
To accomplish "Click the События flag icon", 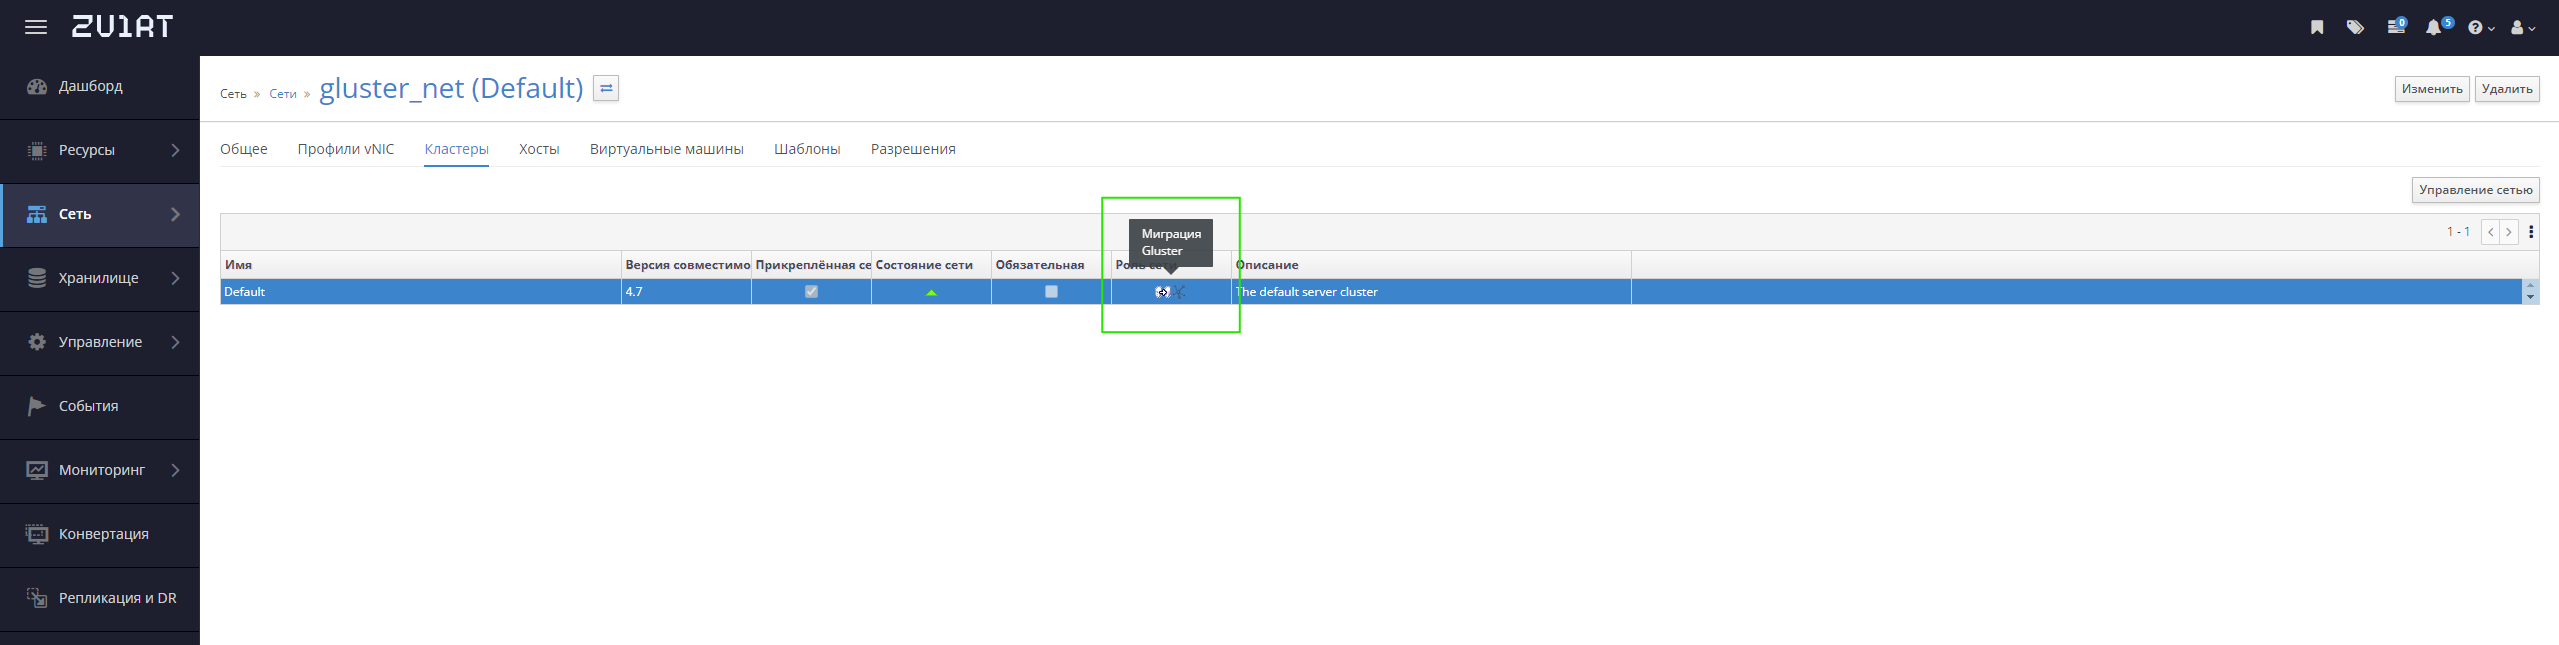I will [37, 406].
